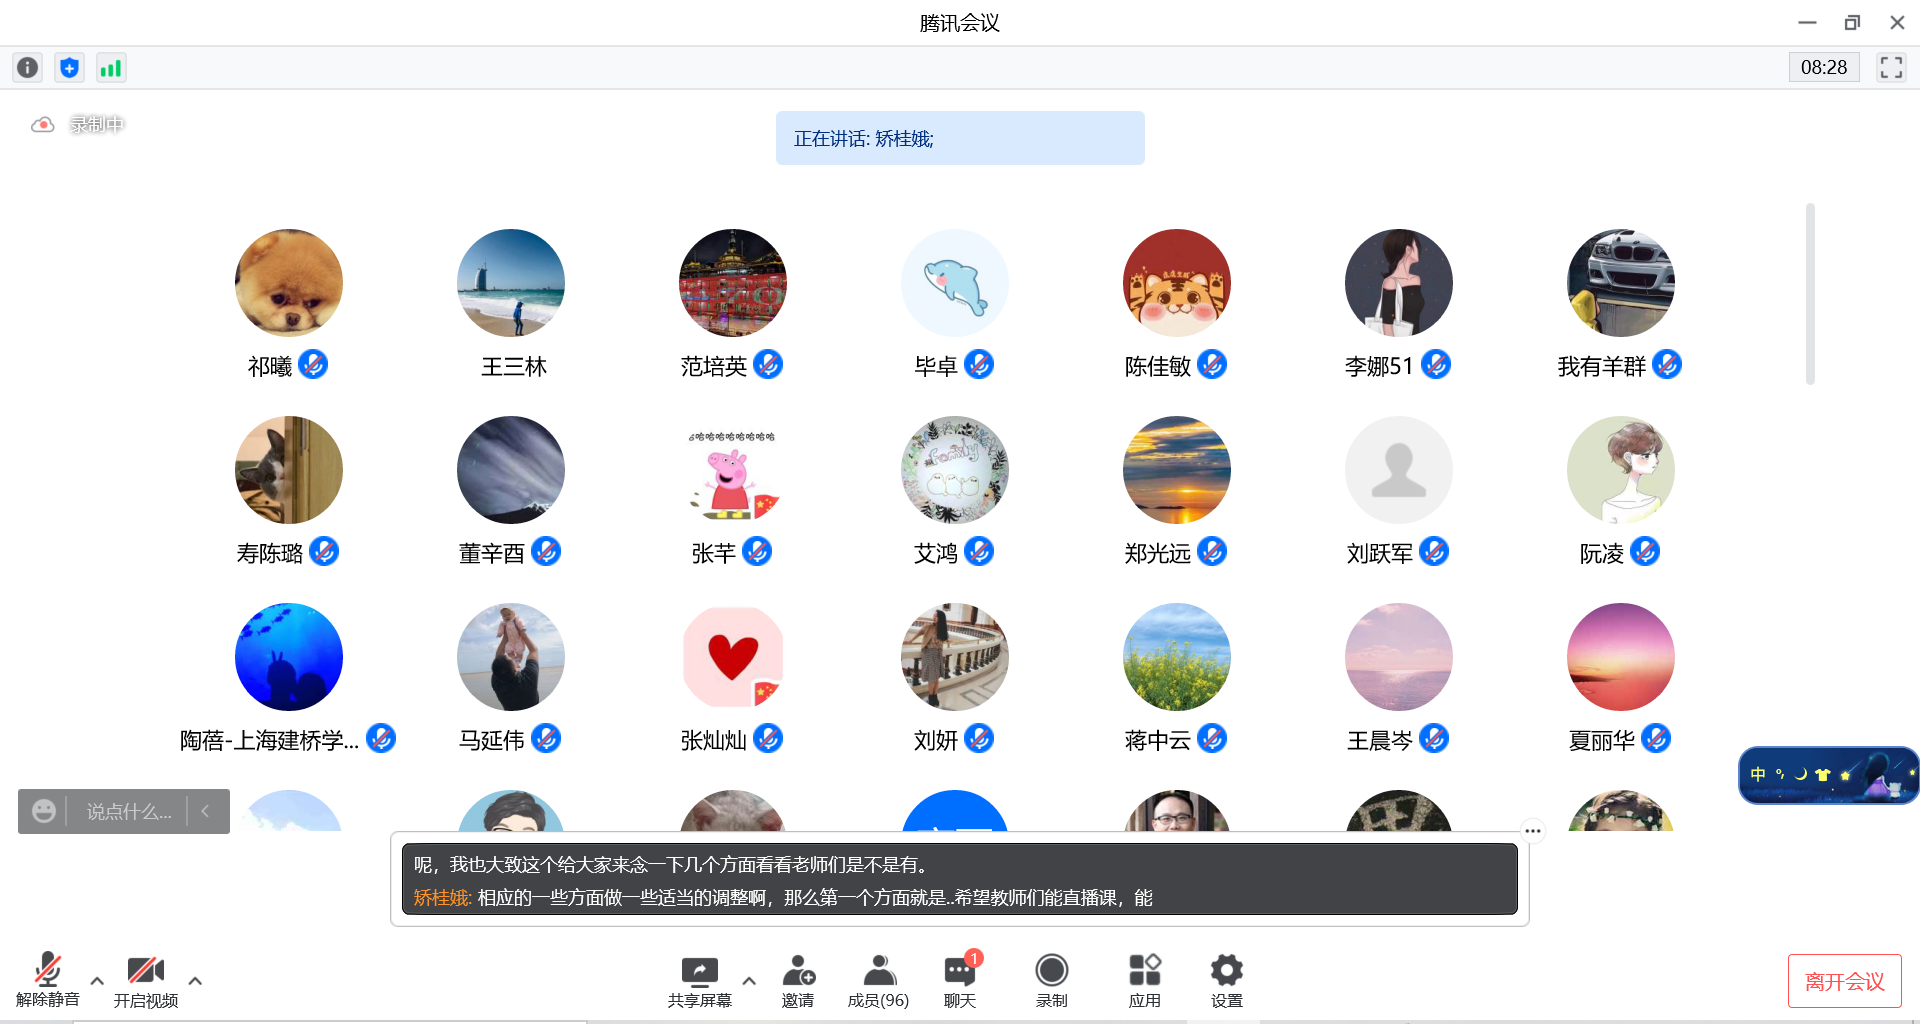
Task: Click the blue security shield icon
Action: [x=69, y=67]
